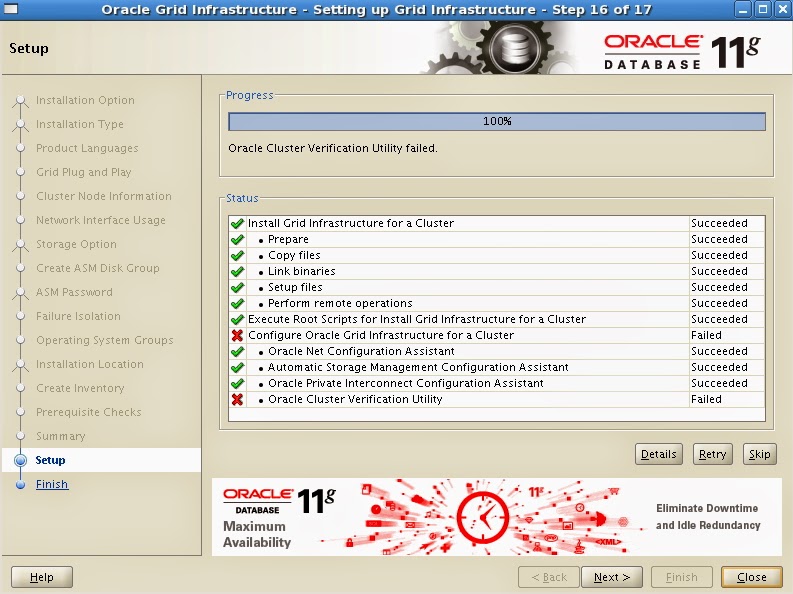Close window using title bar X
This screenshot has height=594, width=793.
(782, 10)
